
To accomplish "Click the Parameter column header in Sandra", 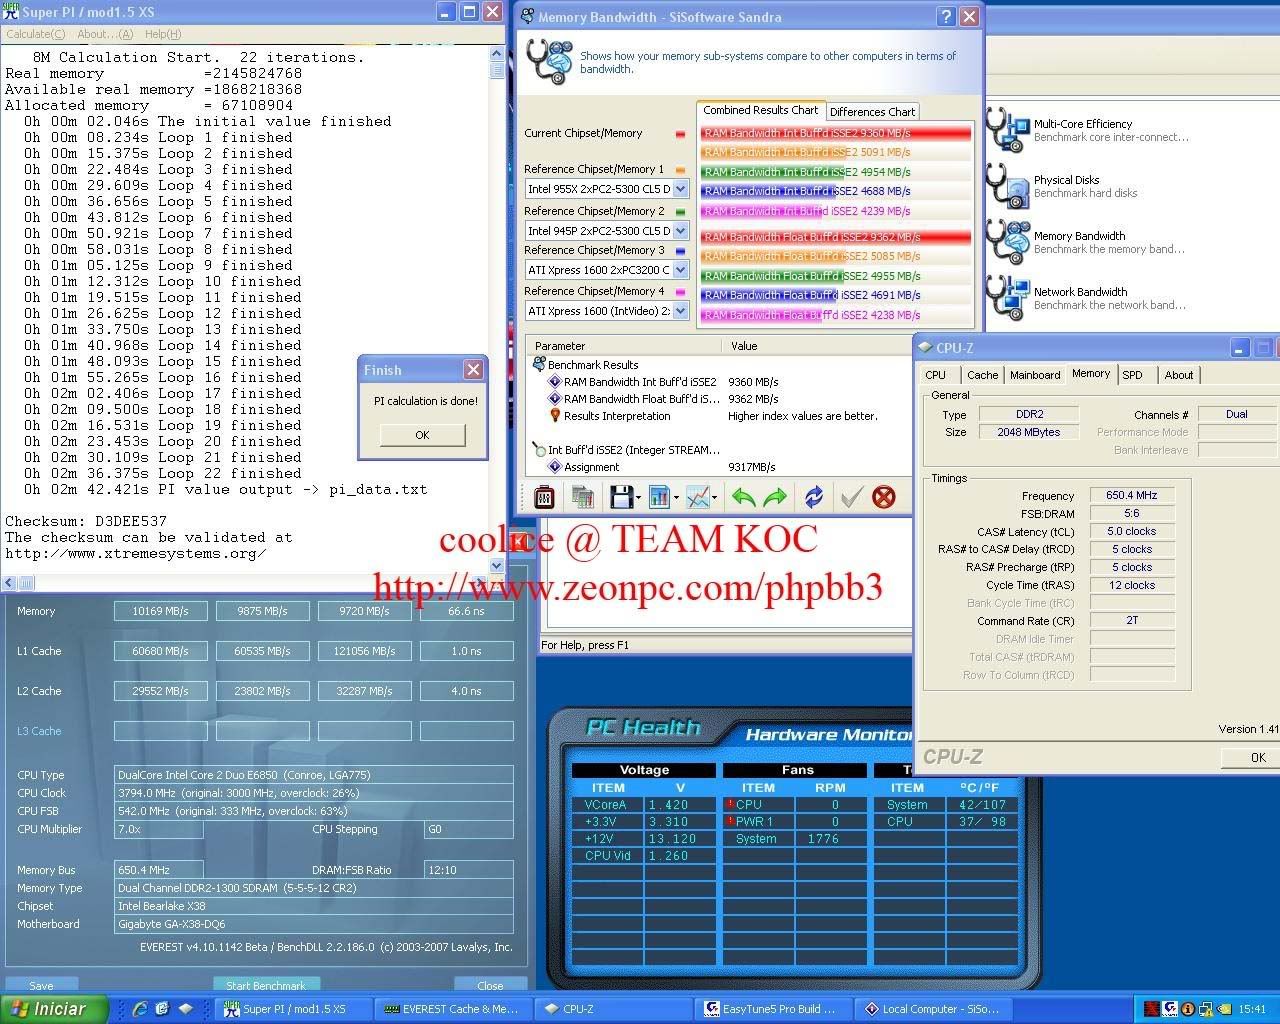I will [623, 346].
